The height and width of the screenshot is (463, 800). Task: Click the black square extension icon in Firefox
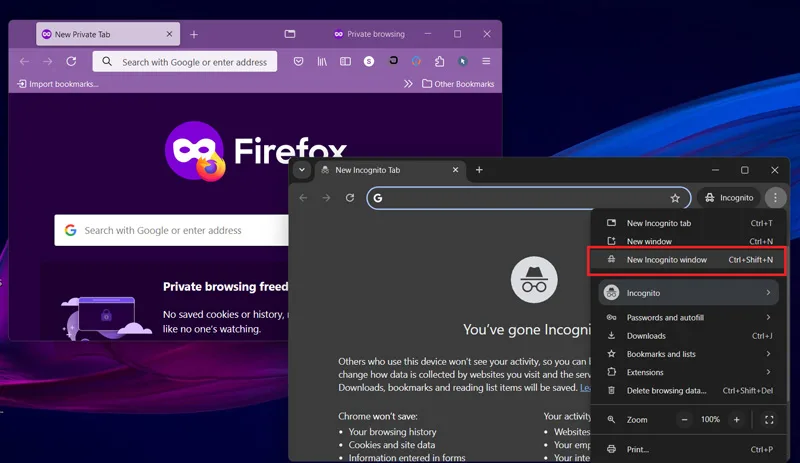393,60
